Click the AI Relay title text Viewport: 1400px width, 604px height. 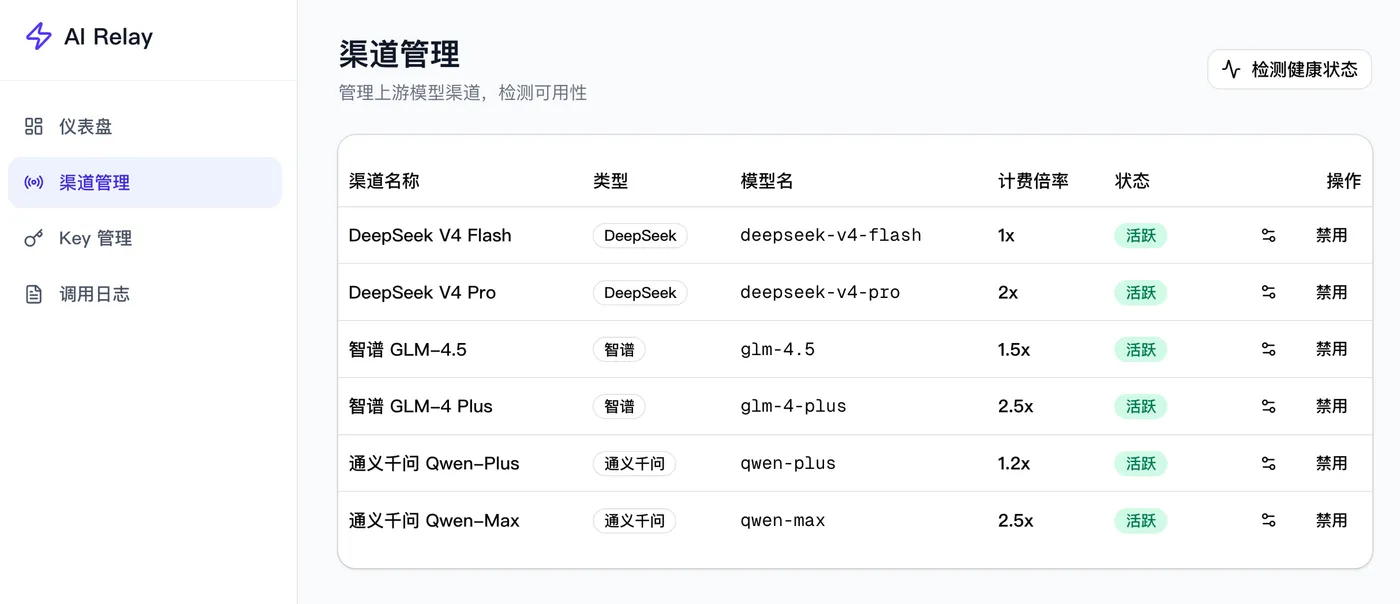pos(108,37)
